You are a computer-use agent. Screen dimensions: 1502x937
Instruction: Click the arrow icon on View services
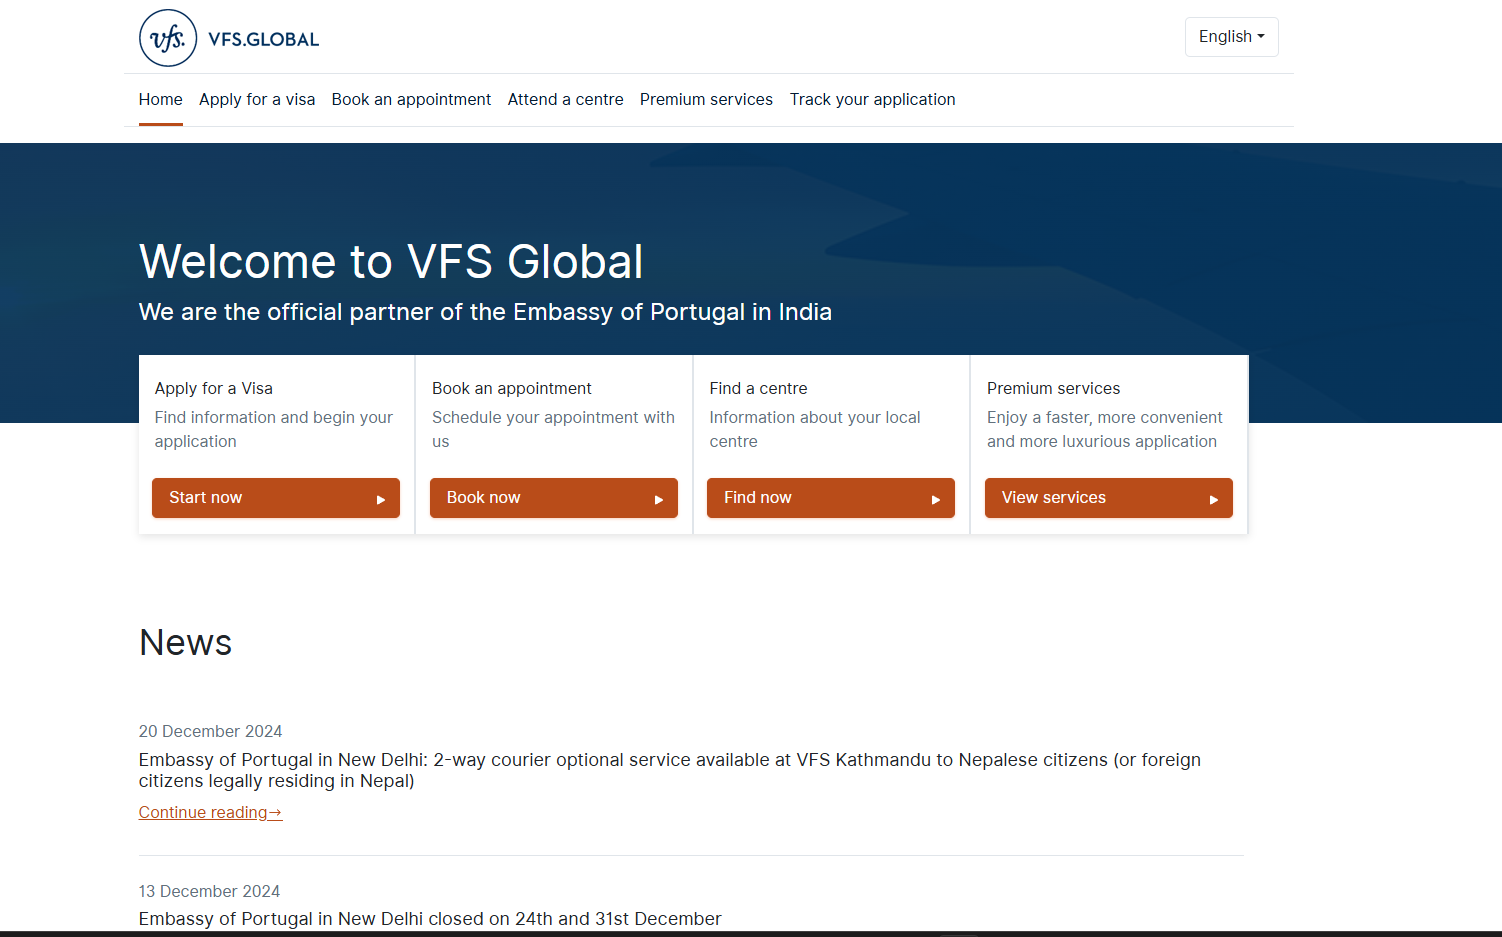point(1213,498)
